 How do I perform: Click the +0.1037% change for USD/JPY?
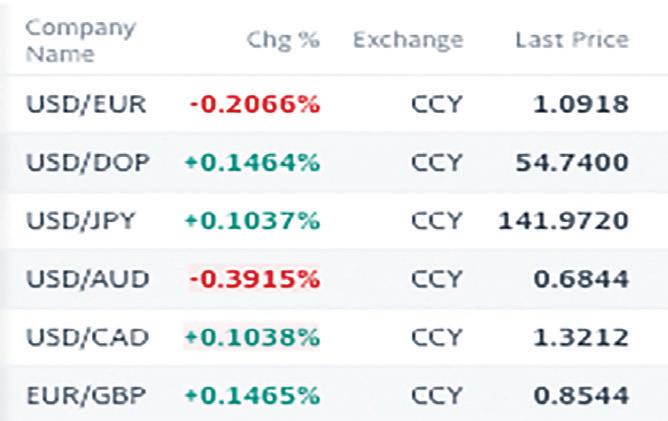click(x=251, y=219)
